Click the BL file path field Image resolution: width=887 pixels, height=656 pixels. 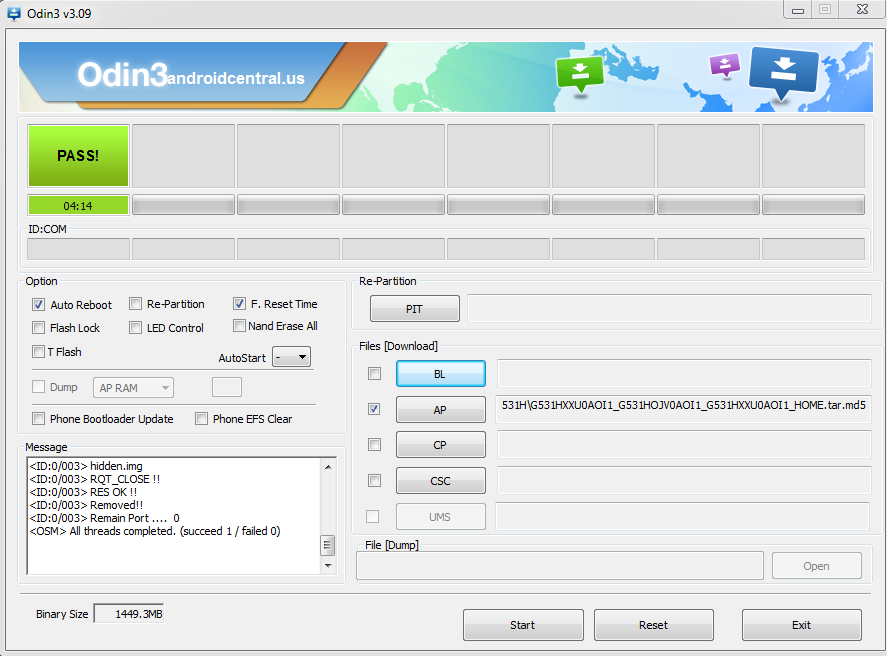pos(684,373)
